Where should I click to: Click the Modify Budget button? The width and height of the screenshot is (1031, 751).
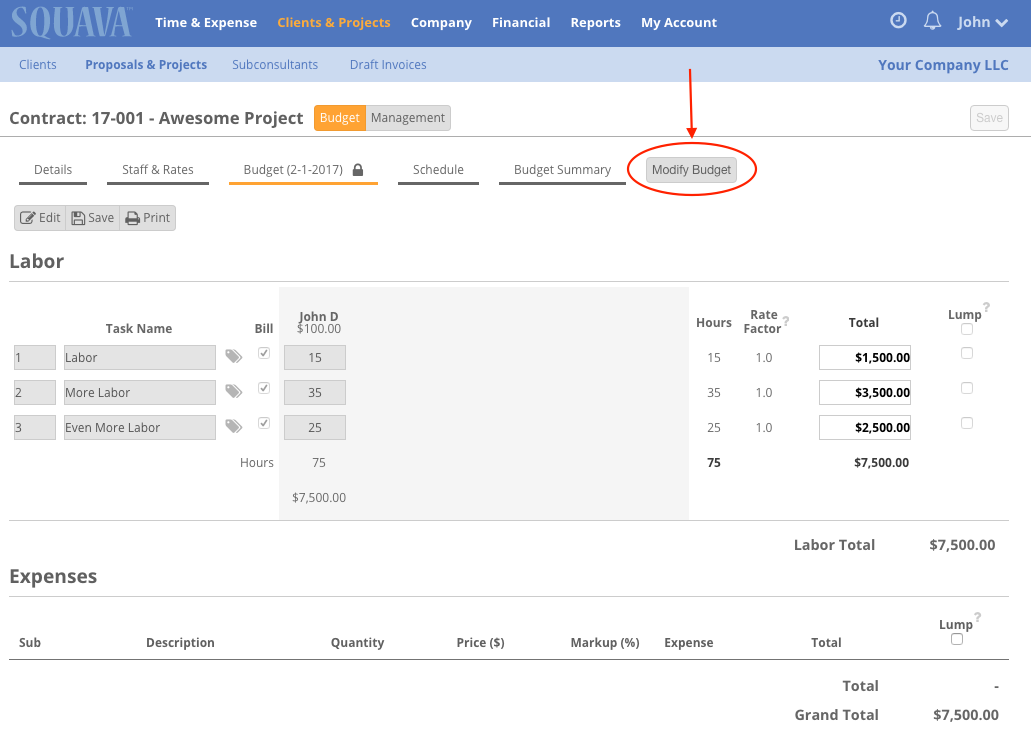point(692,169)
